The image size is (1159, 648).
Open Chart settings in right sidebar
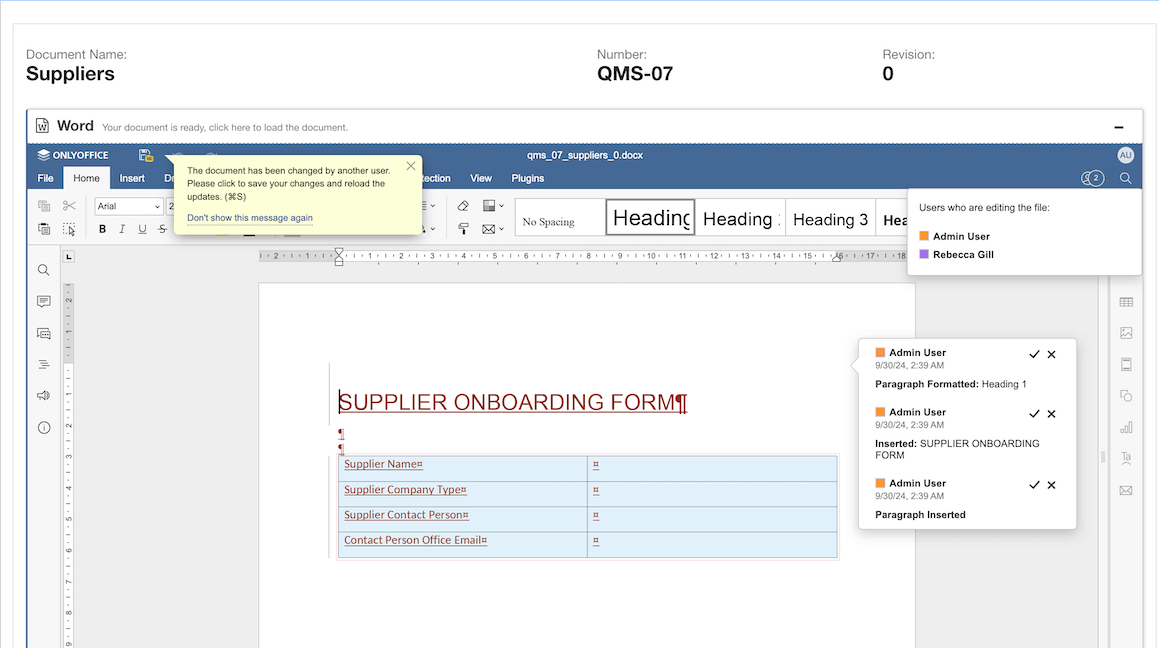pos(1126,427)
